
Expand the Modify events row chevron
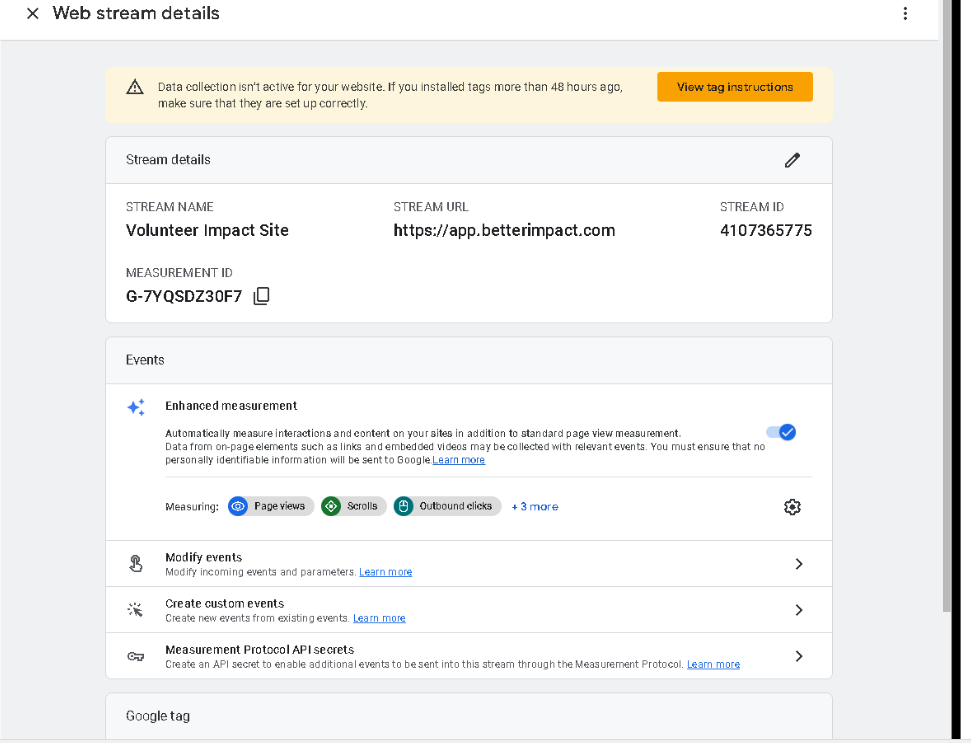[x=798, y=564]
